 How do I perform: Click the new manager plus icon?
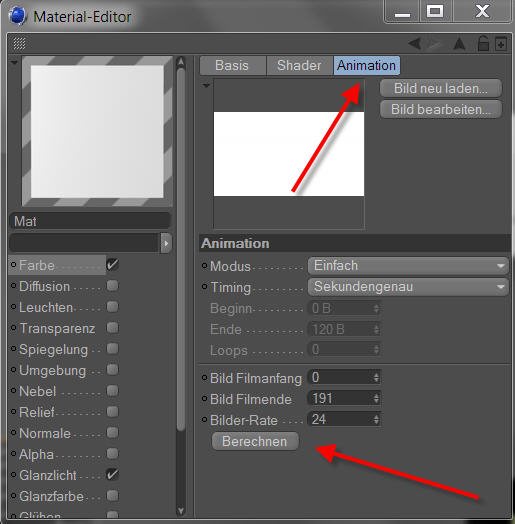coord(501,44)
